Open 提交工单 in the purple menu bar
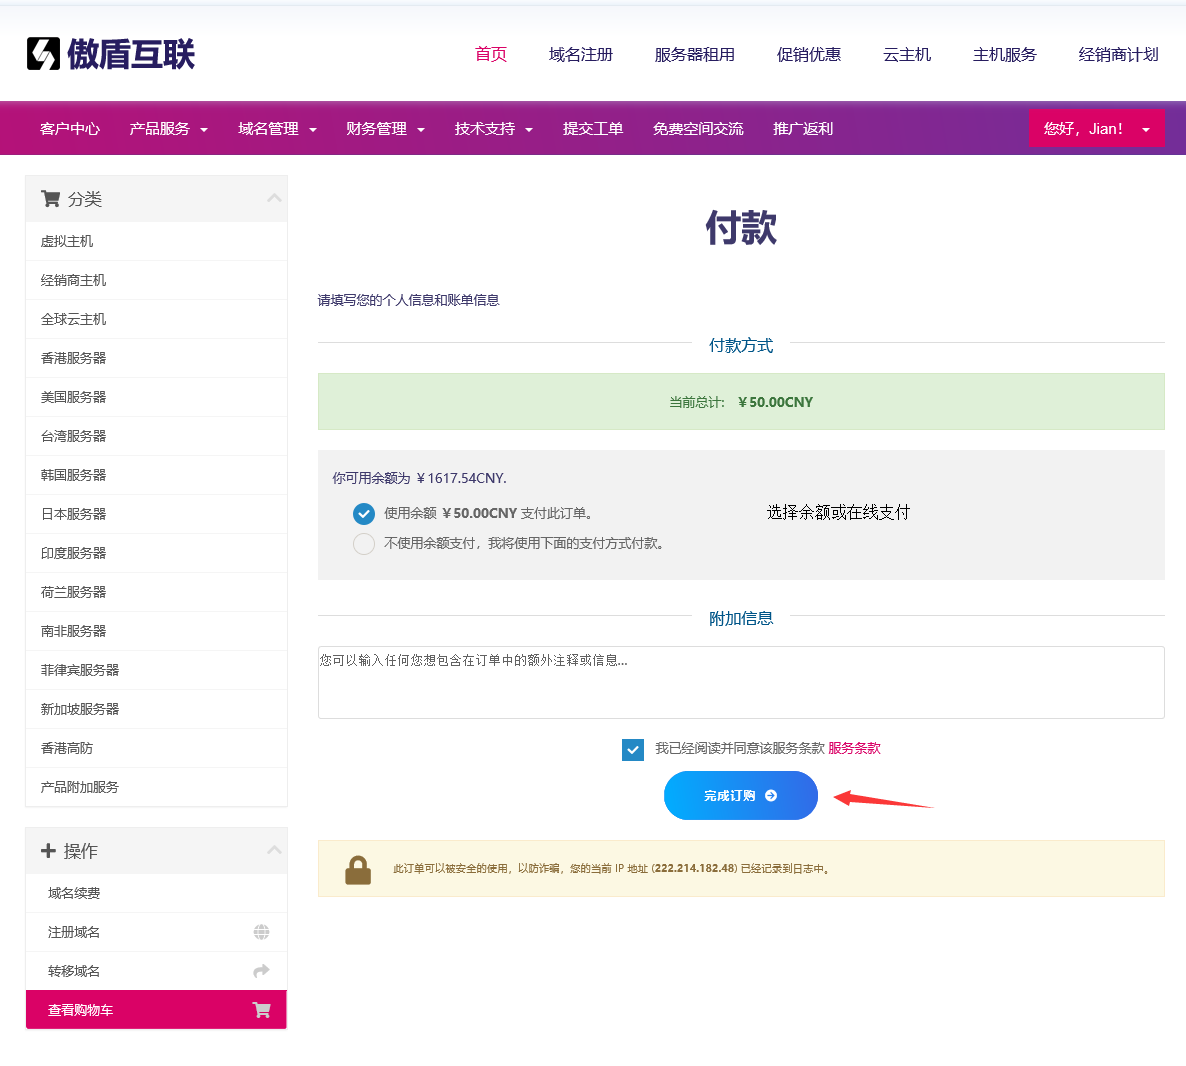Image resolution: width=1186 pixels, height=1066 pixels. 592,129
